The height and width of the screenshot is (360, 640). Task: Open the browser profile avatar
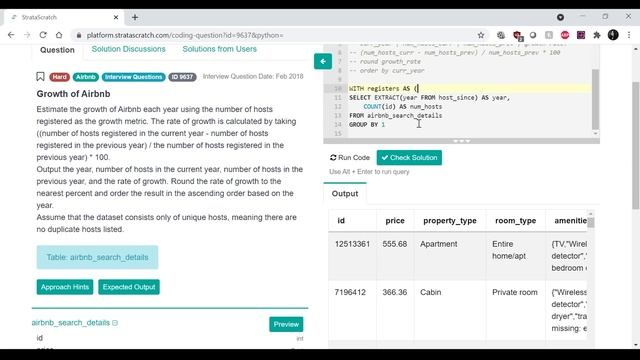tap(613, 35)
